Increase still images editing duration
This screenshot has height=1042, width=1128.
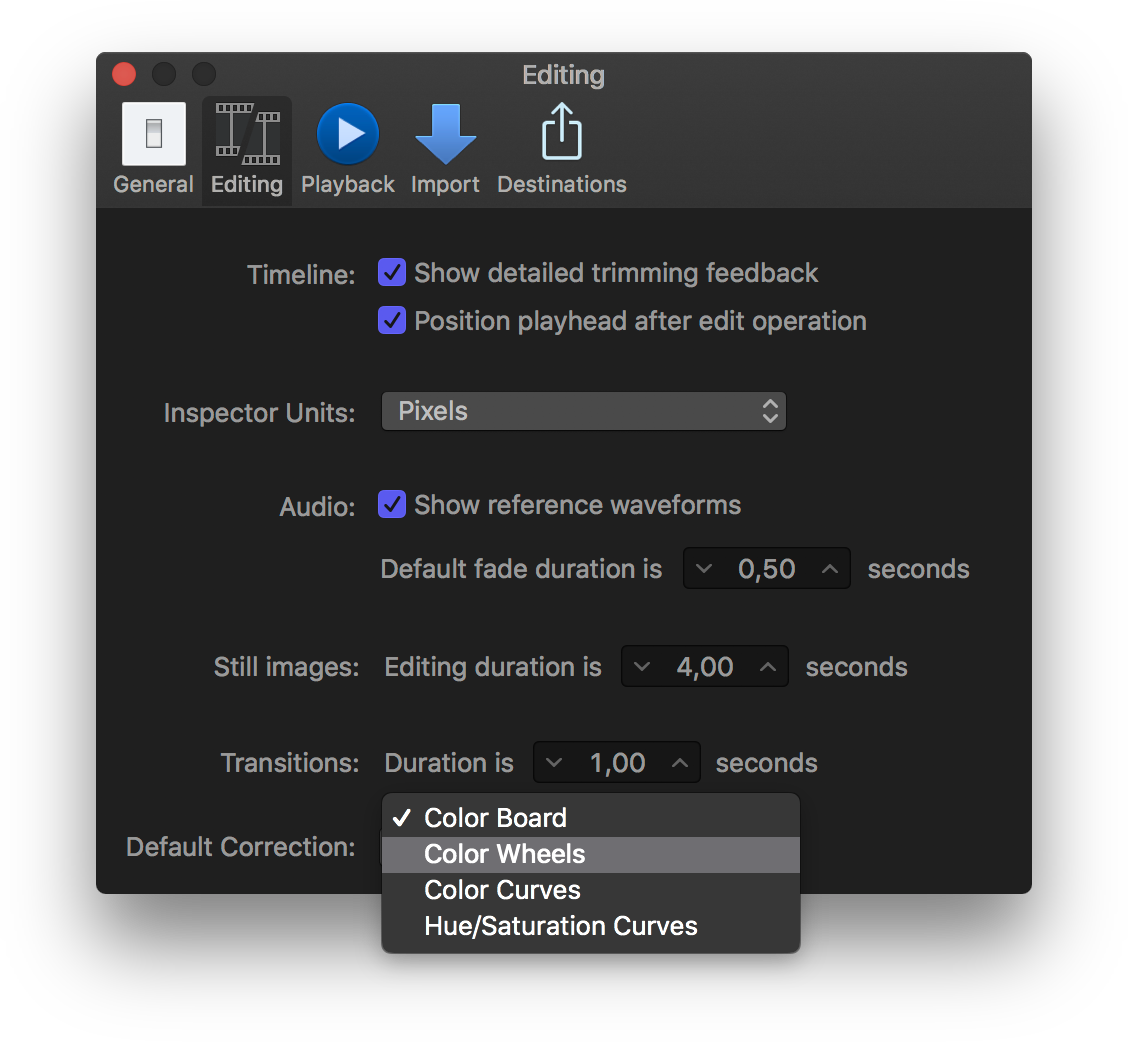[768, 666]
